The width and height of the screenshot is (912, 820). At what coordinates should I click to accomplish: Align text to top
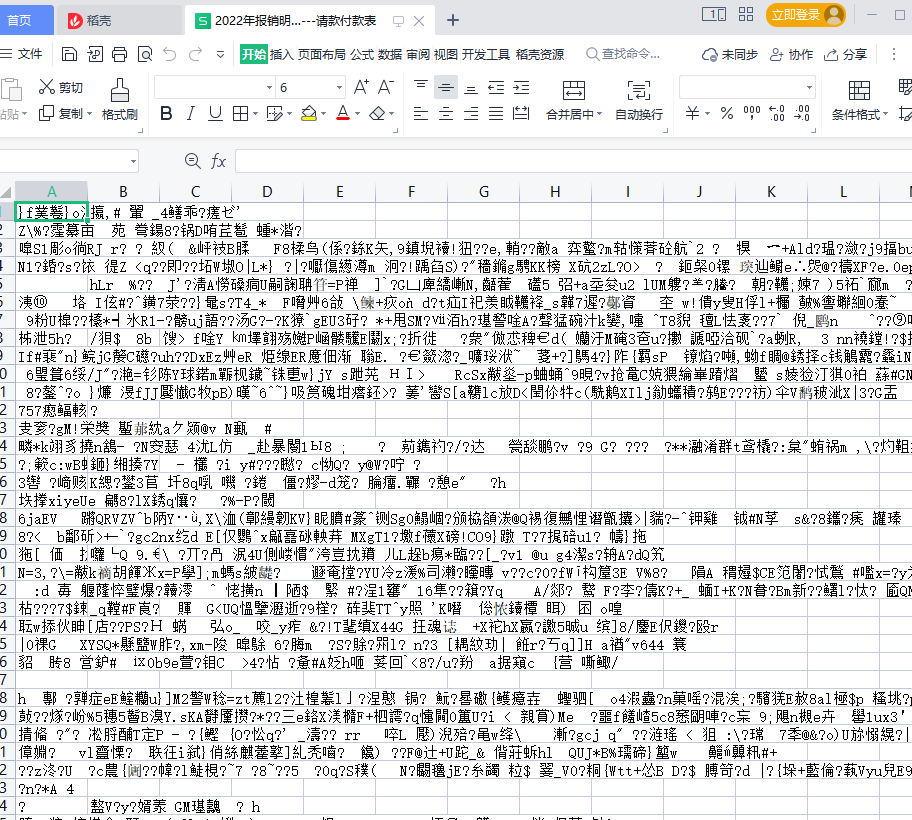click(x=421, y=87)
